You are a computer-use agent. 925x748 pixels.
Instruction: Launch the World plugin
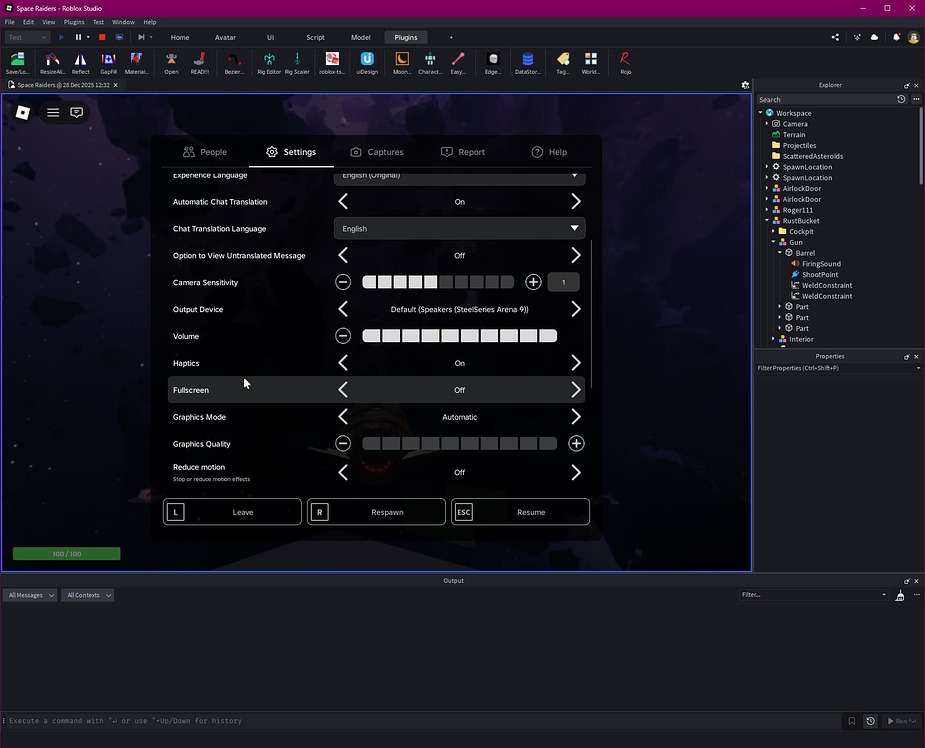pos(591,63)
